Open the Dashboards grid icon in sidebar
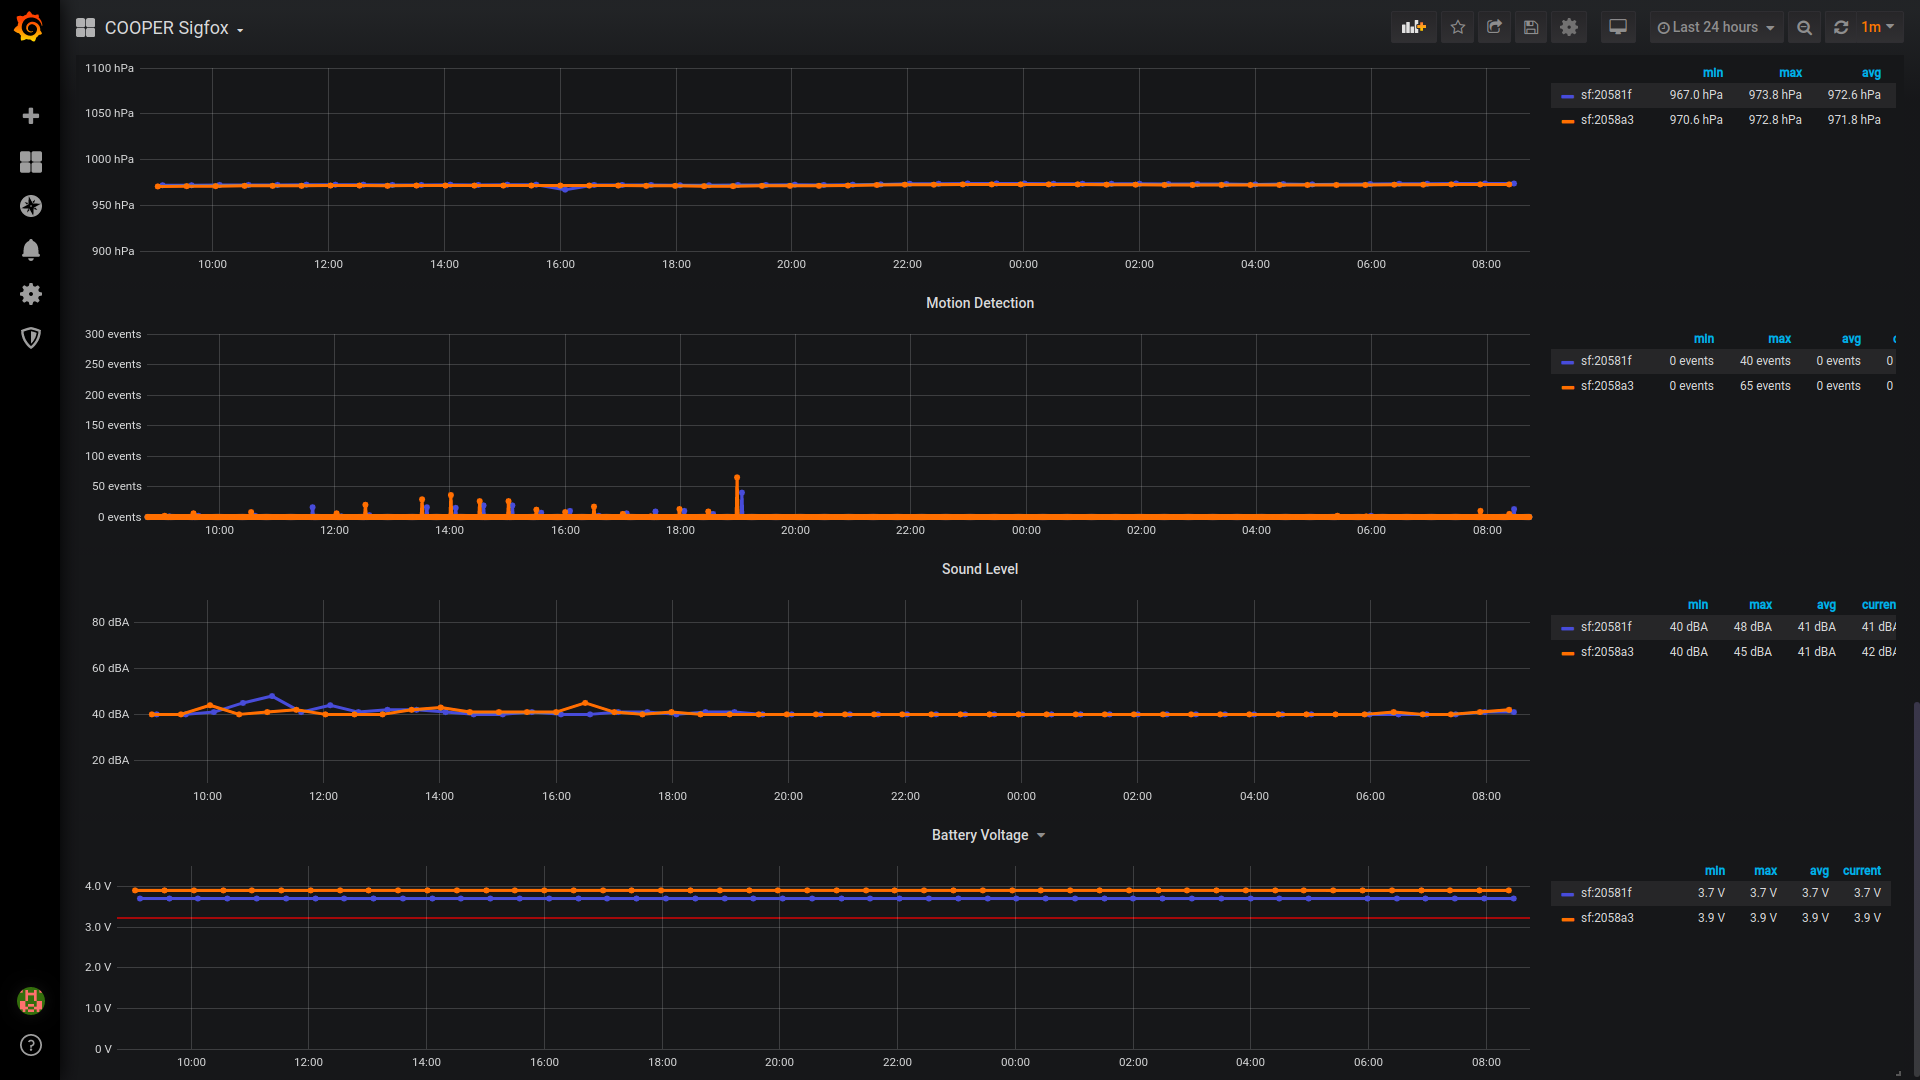 (31, 162)
